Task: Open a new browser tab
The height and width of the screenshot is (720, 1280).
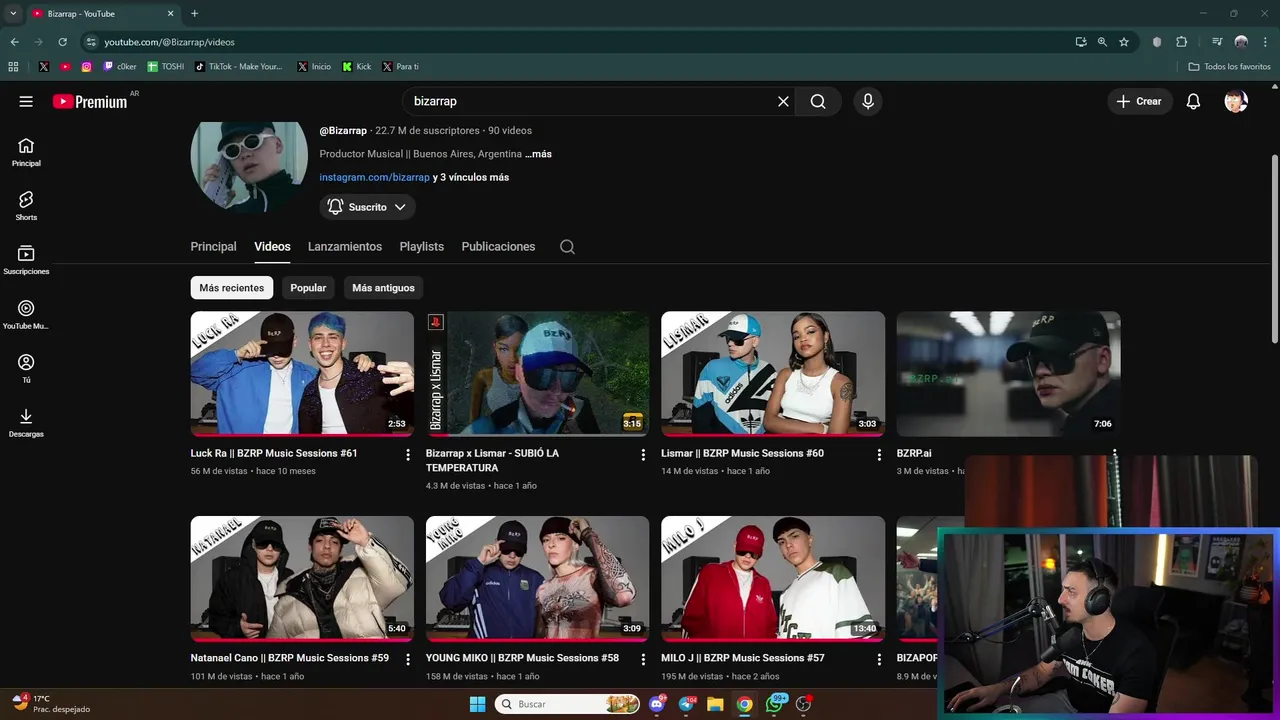Action: point(194,14)
